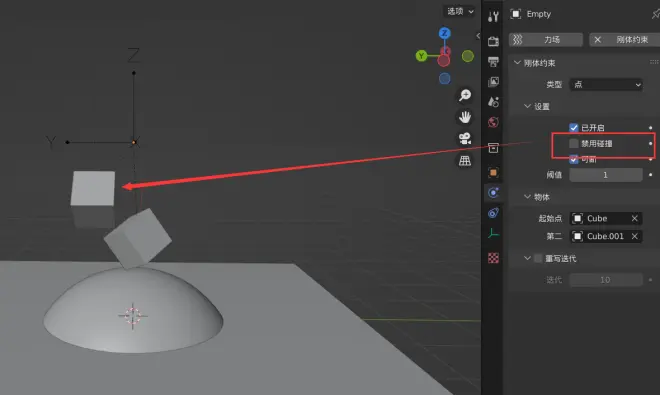Switch perspective/orthographic with grid icon
The image size is (660, 395).
pyautogui.click(x=465, y=160)
